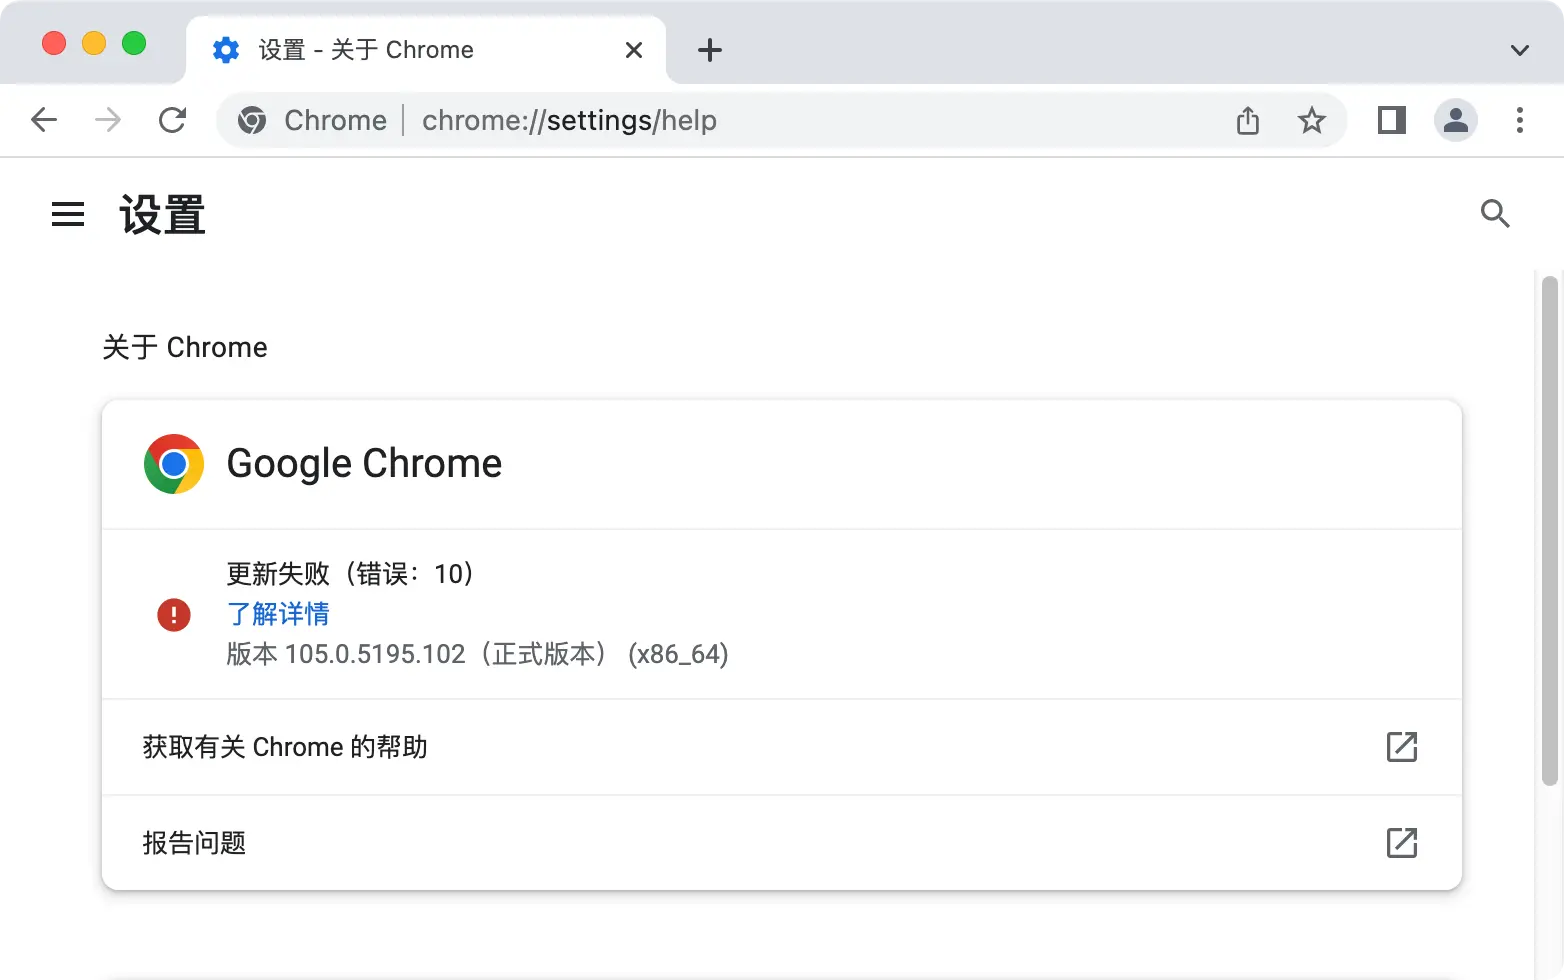Reload the page using the refresh icon
The image size is (1564, 980).
pyautogui.click(x=172, y=120)
